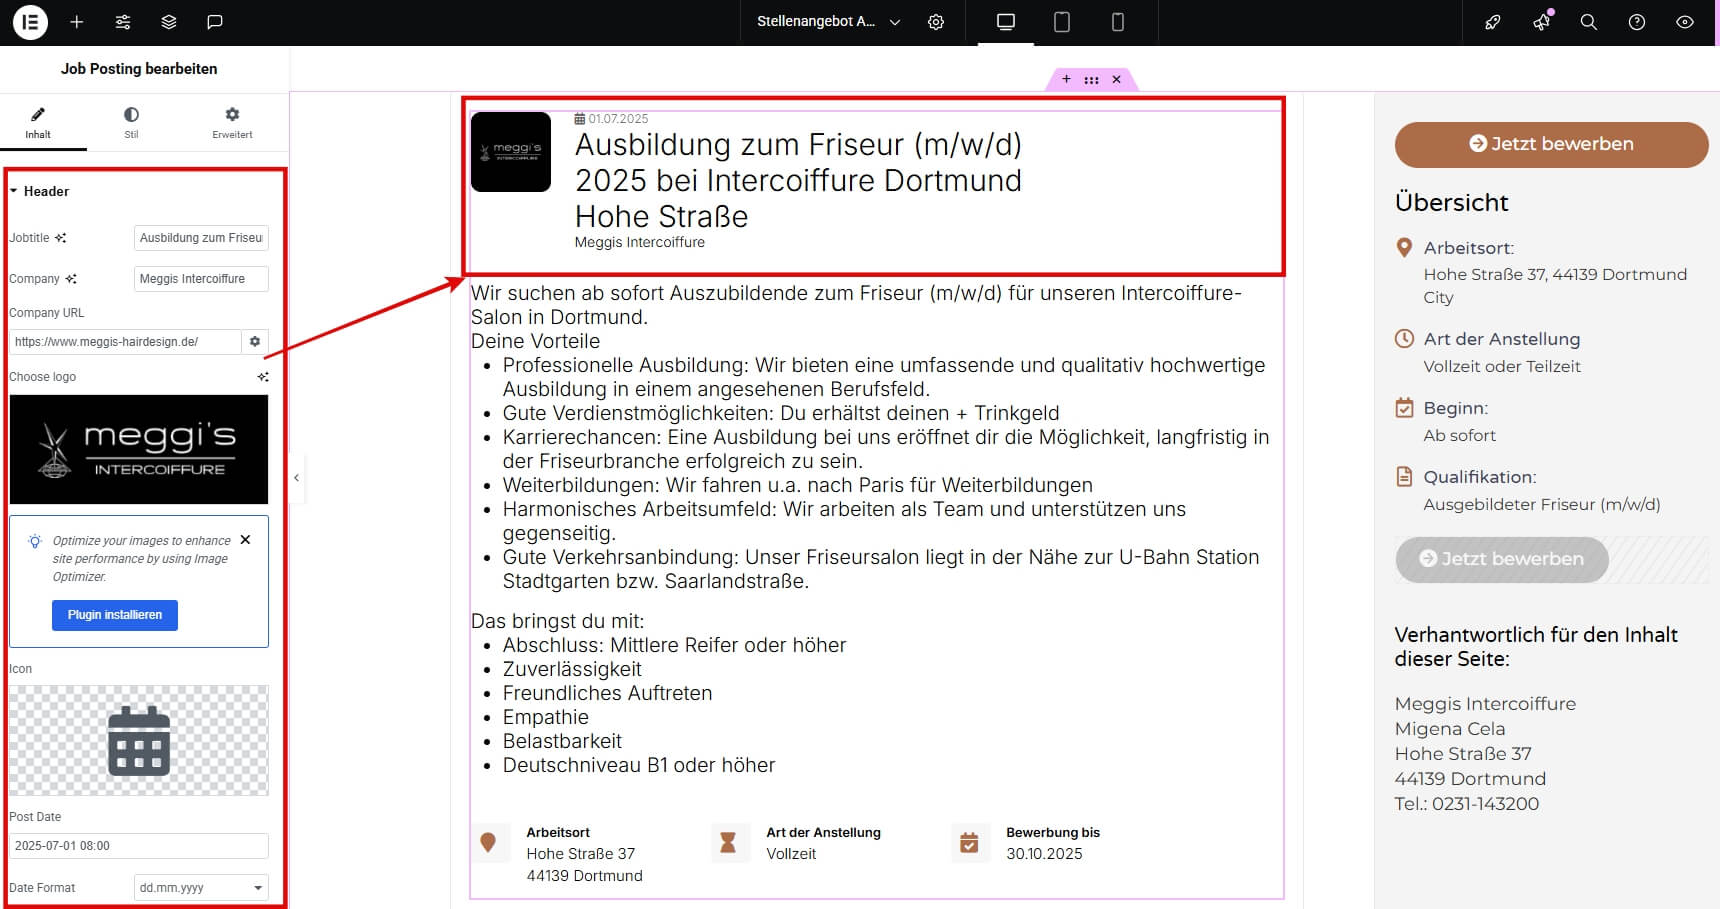The height and width of the screenshot is (909, 1720).
Task: Expand the Stellenangebot document dropdown
Action: [x=894, y=22]
